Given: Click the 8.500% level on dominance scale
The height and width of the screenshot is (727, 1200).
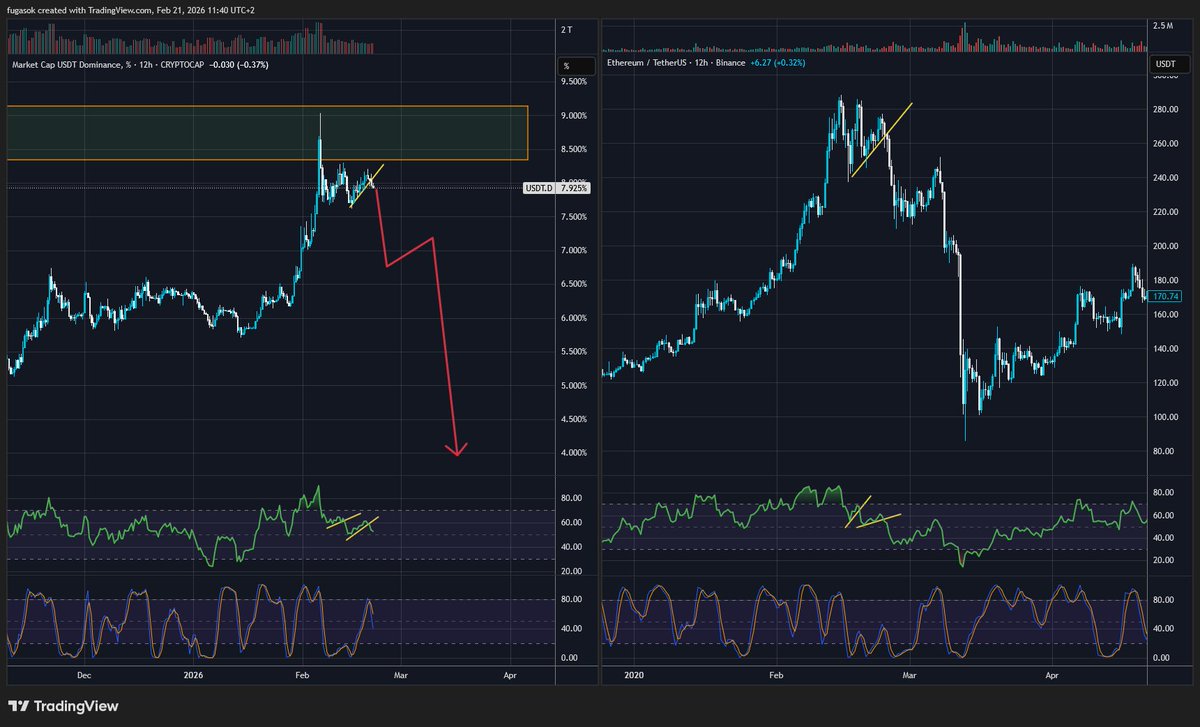Looking at the screenshot, I should pyautogui.click(x=575, y=150).
